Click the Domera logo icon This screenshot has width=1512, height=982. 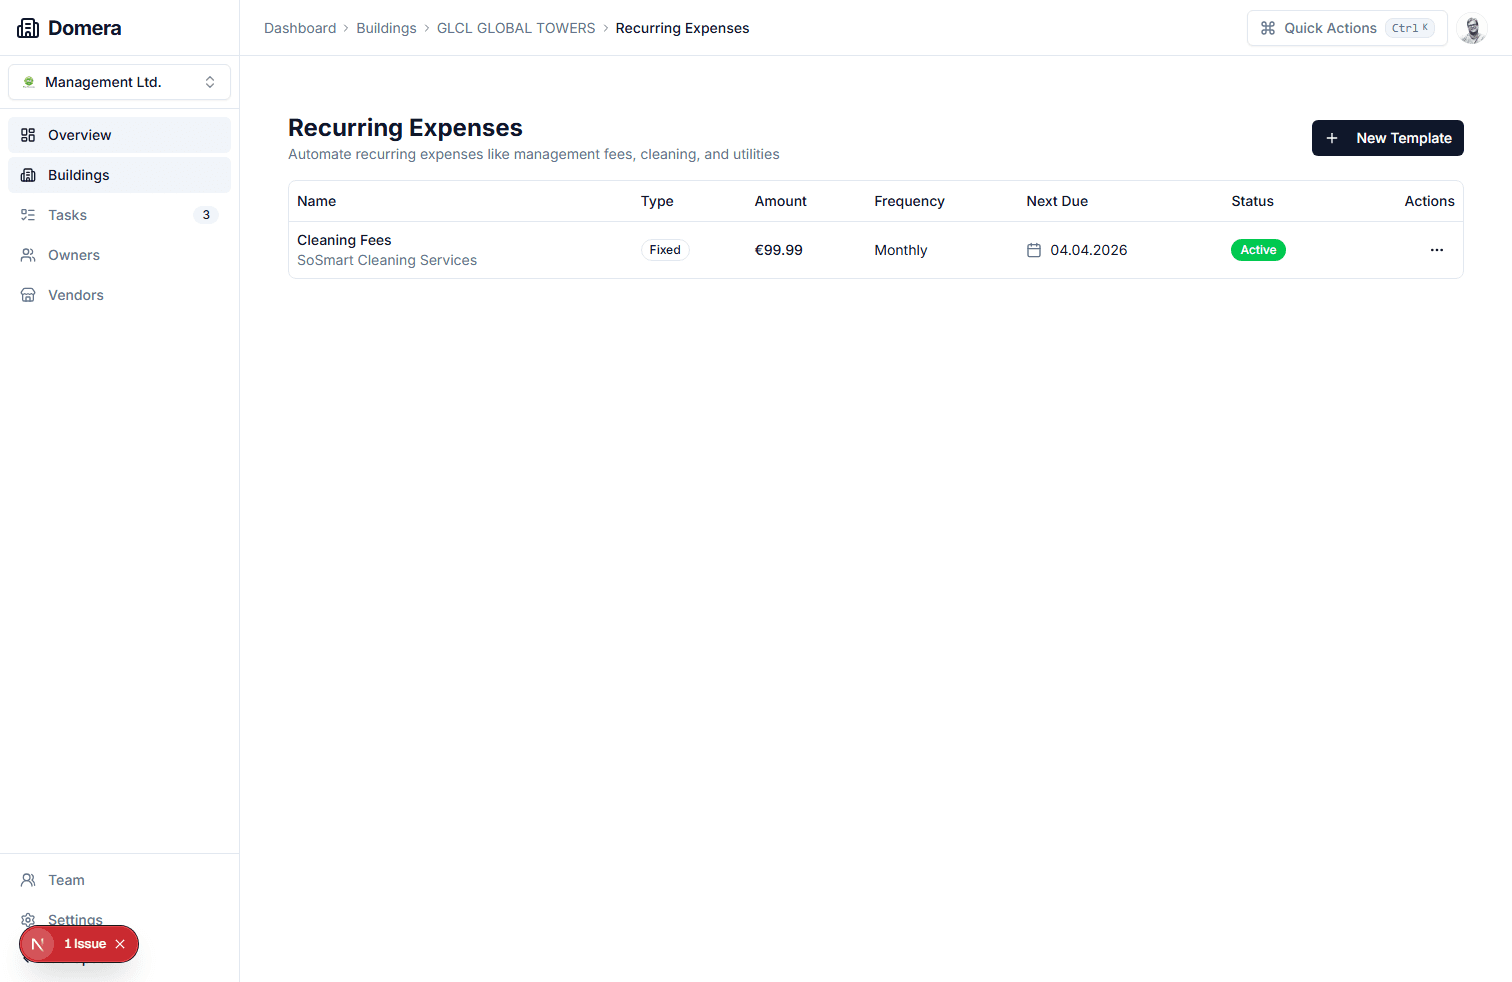click(28, 27)
